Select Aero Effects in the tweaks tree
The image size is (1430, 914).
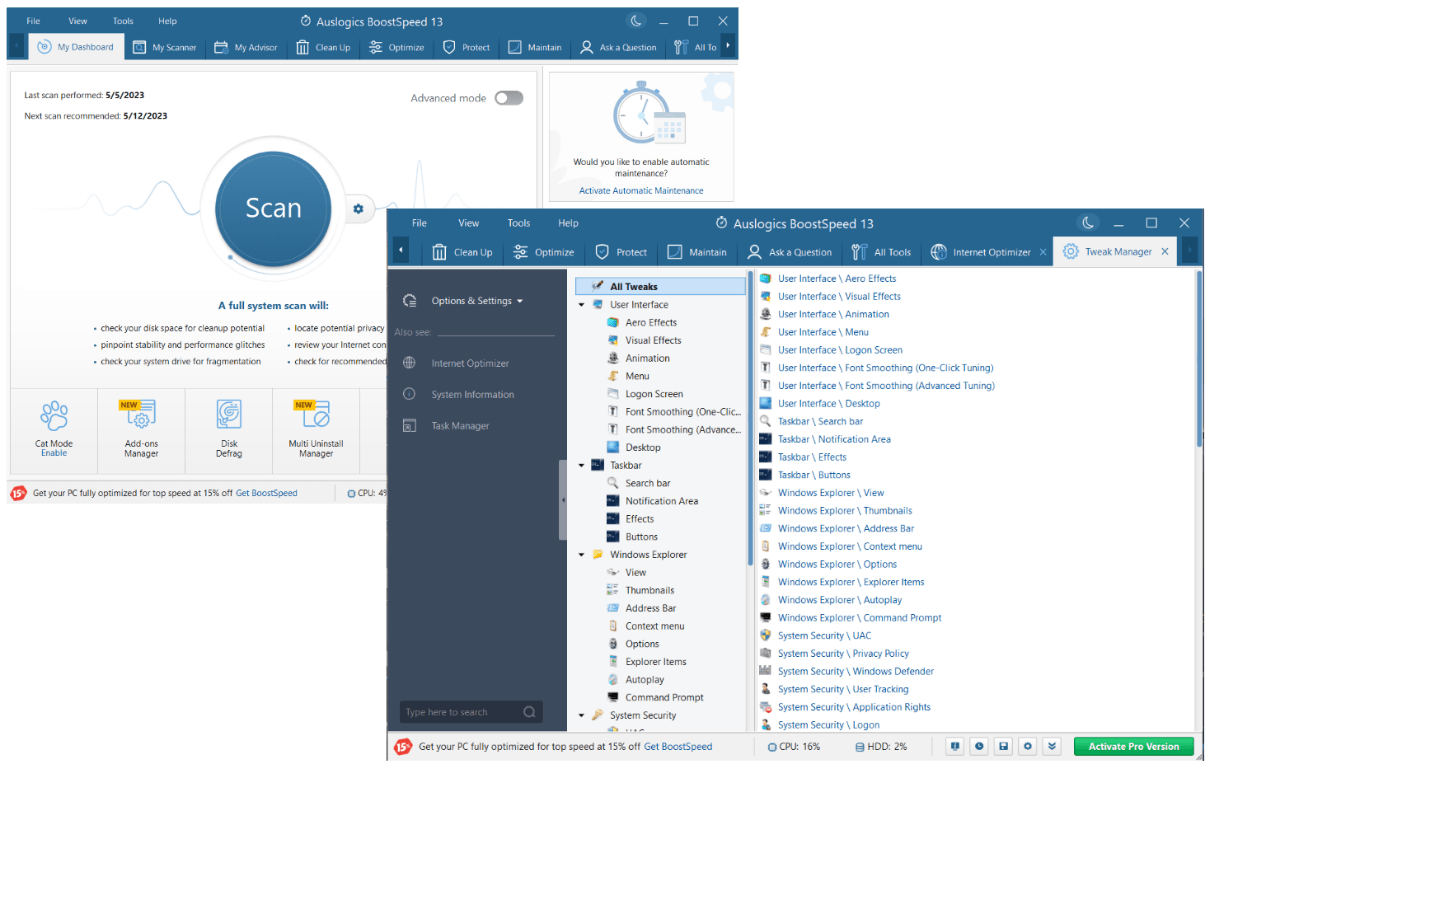click(x=651, y=322)
